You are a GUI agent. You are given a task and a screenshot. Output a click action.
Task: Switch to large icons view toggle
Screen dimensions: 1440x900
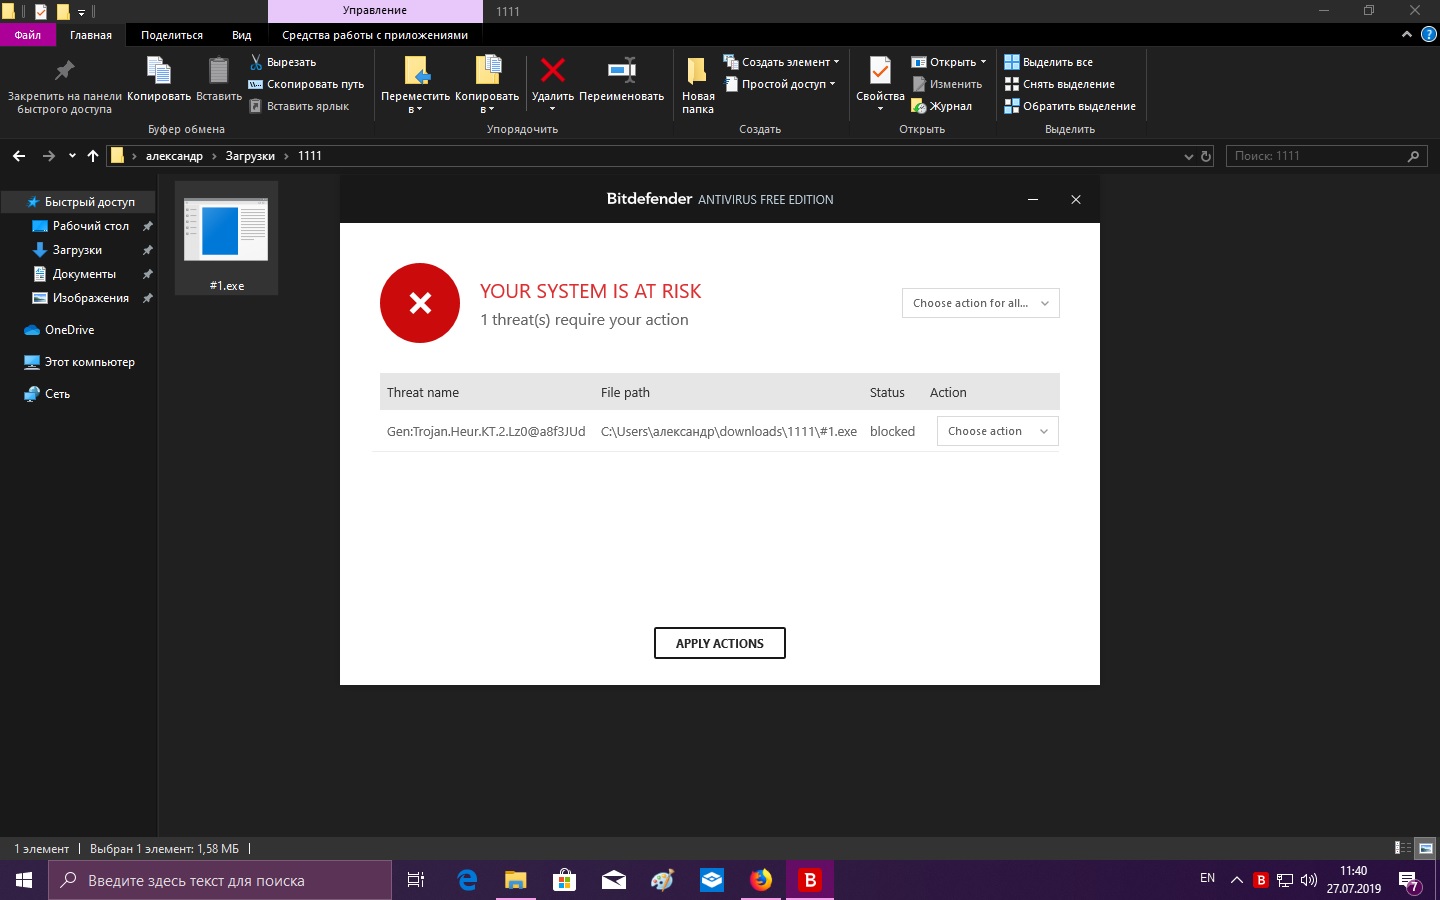pyautogui.click(x=1426, y=848)
